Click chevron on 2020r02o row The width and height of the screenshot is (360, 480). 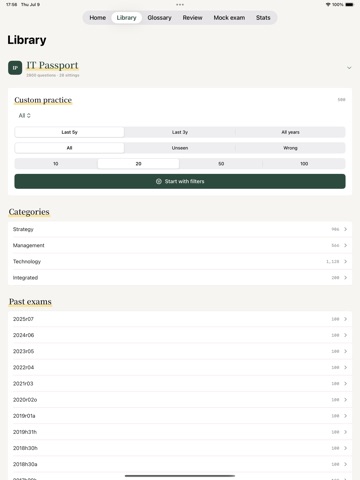coord(346,400)
